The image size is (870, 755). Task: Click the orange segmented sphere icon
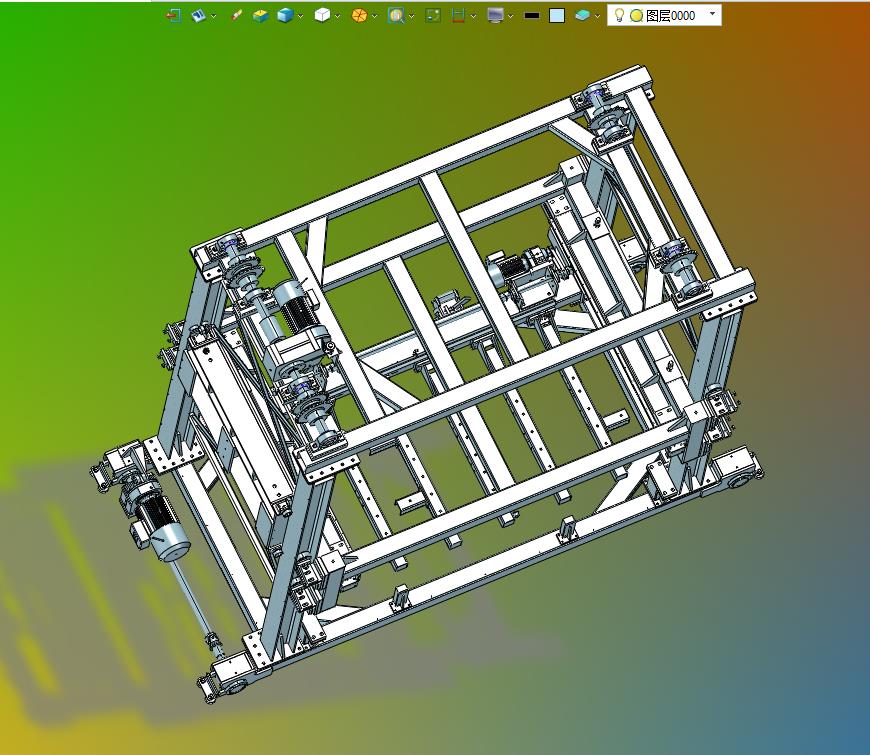[x=359, y=16]
